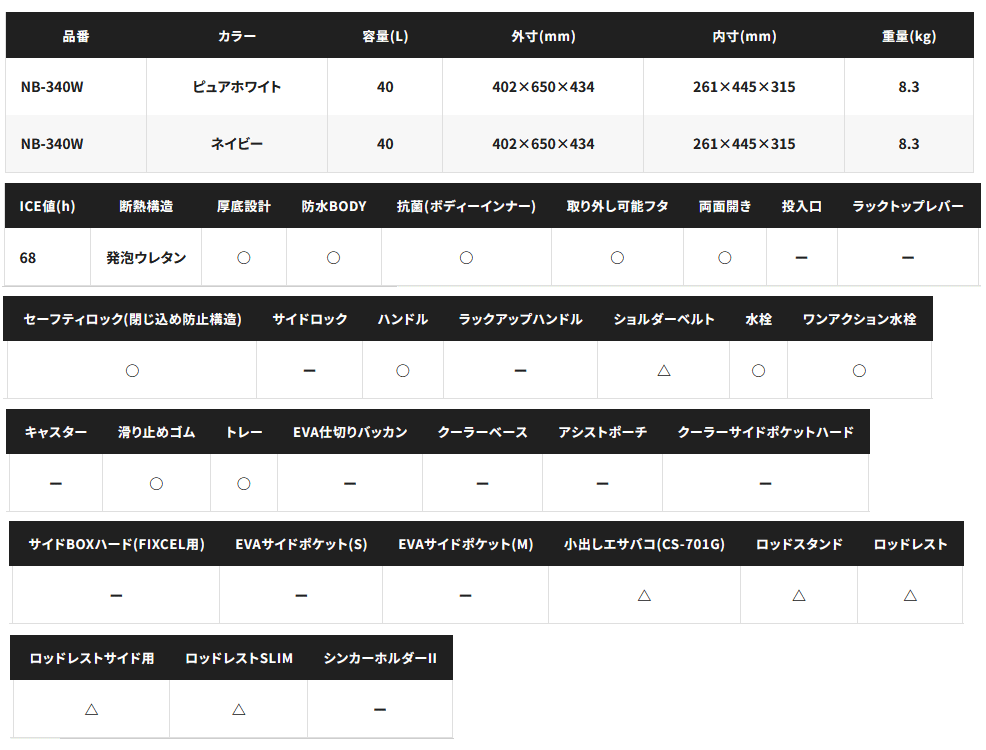
Task: Click the circle under 抗菌(ボディーインナー)
Action: 466,258
